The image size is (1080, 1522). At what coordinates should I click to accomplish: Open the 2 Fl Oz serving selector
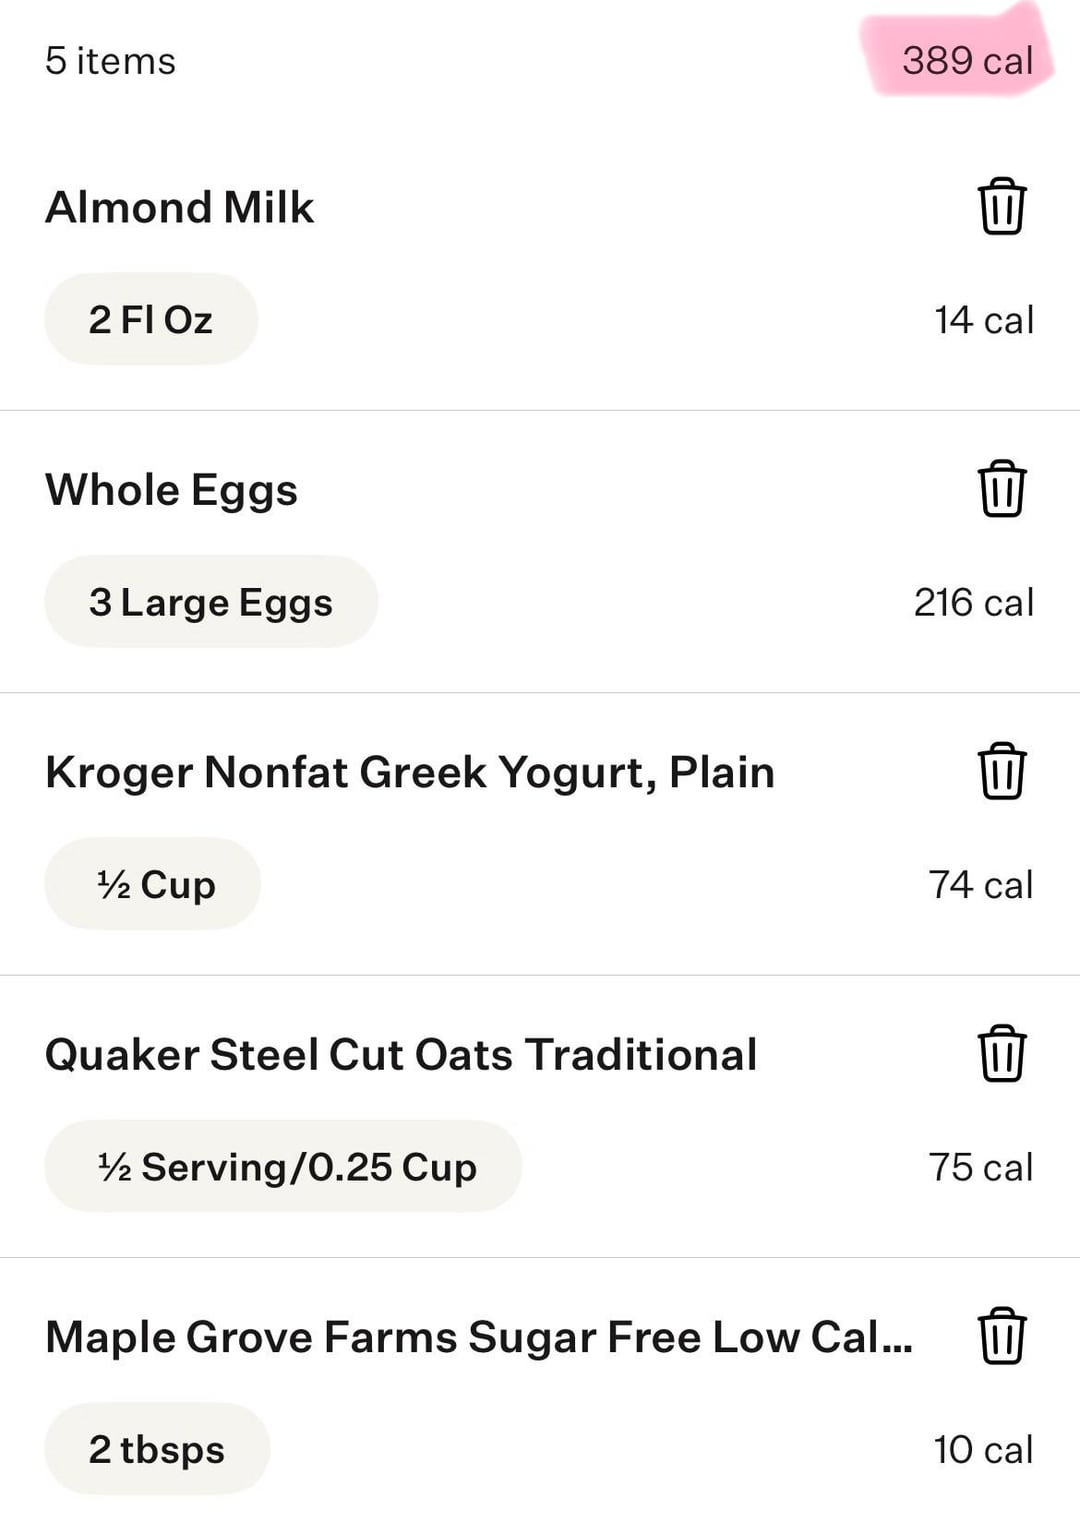(x=151, y=320)
